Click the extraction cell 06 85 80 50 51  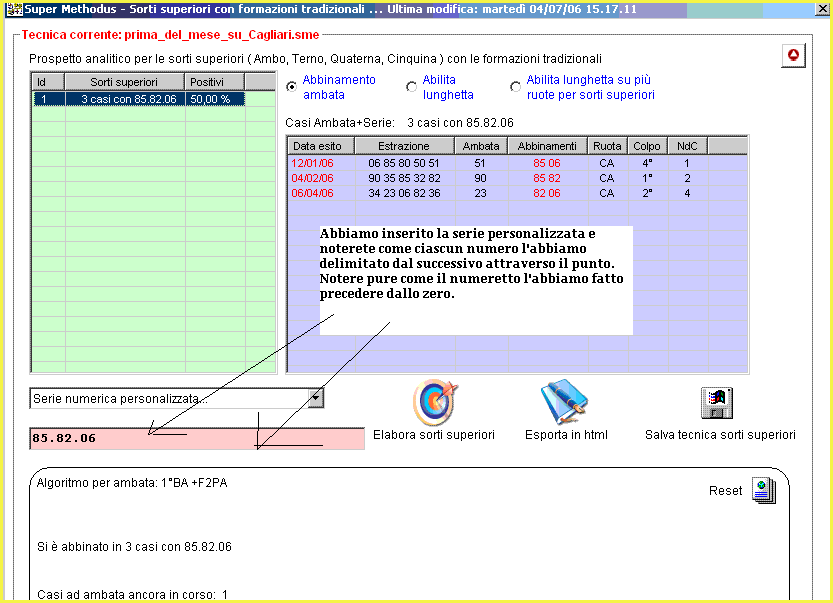tap(404, 163)
